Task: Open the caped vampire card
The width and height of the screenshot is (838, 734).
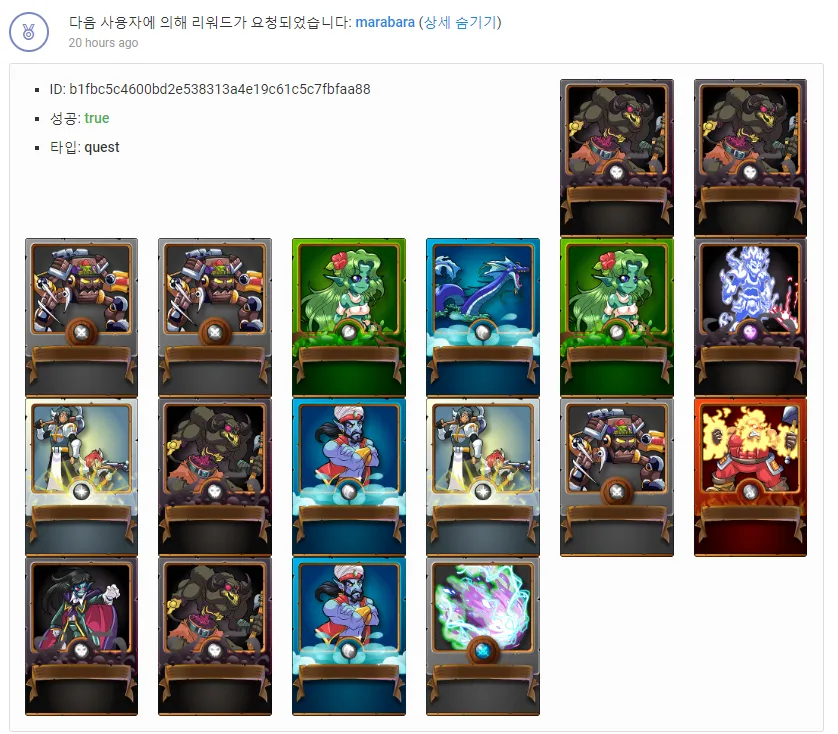Action: 81,636
